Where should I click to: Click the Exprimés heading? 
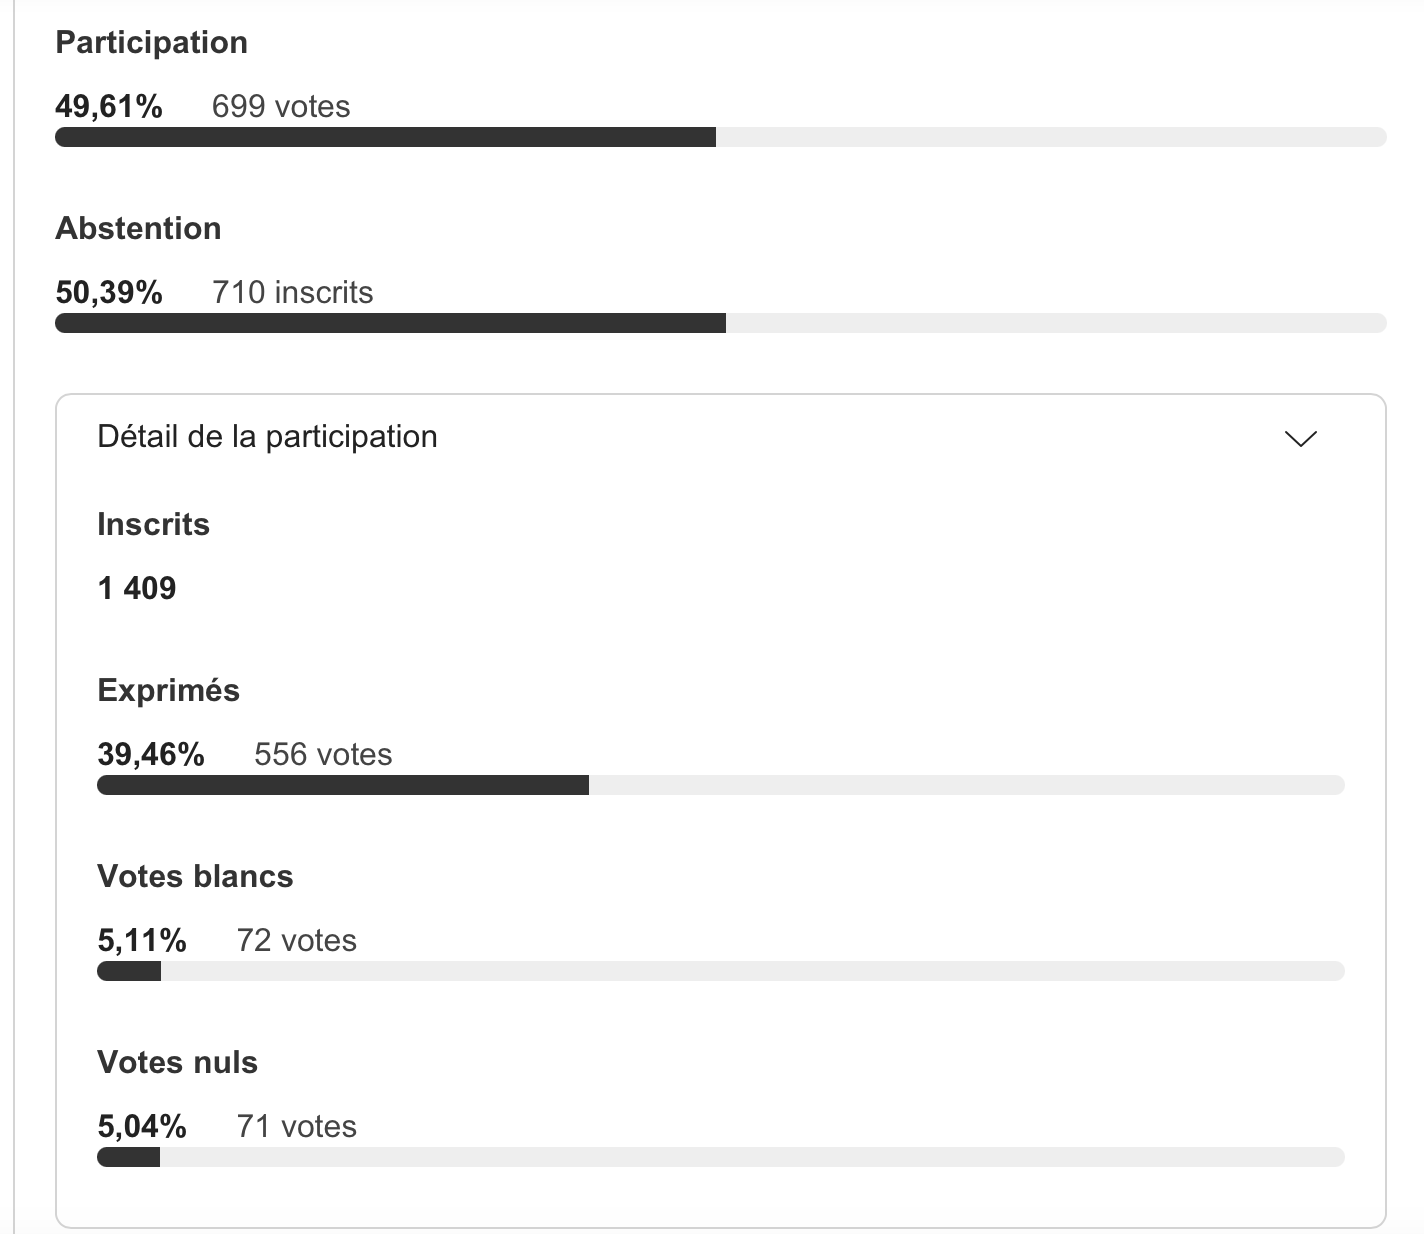click(x=168, y=690)
